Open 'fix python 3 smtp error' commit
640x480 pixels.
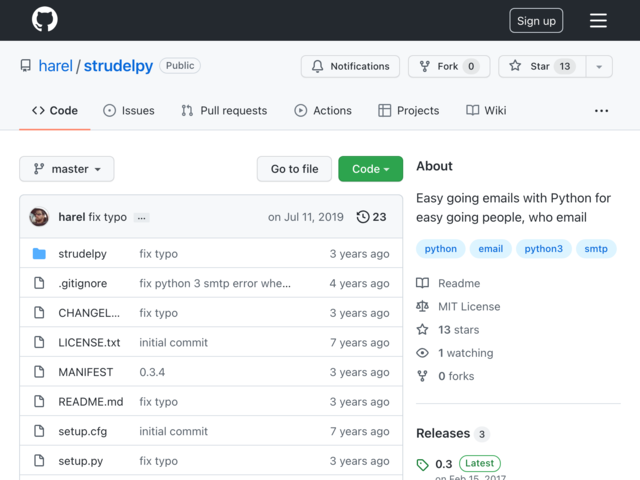tap(215, 283)
